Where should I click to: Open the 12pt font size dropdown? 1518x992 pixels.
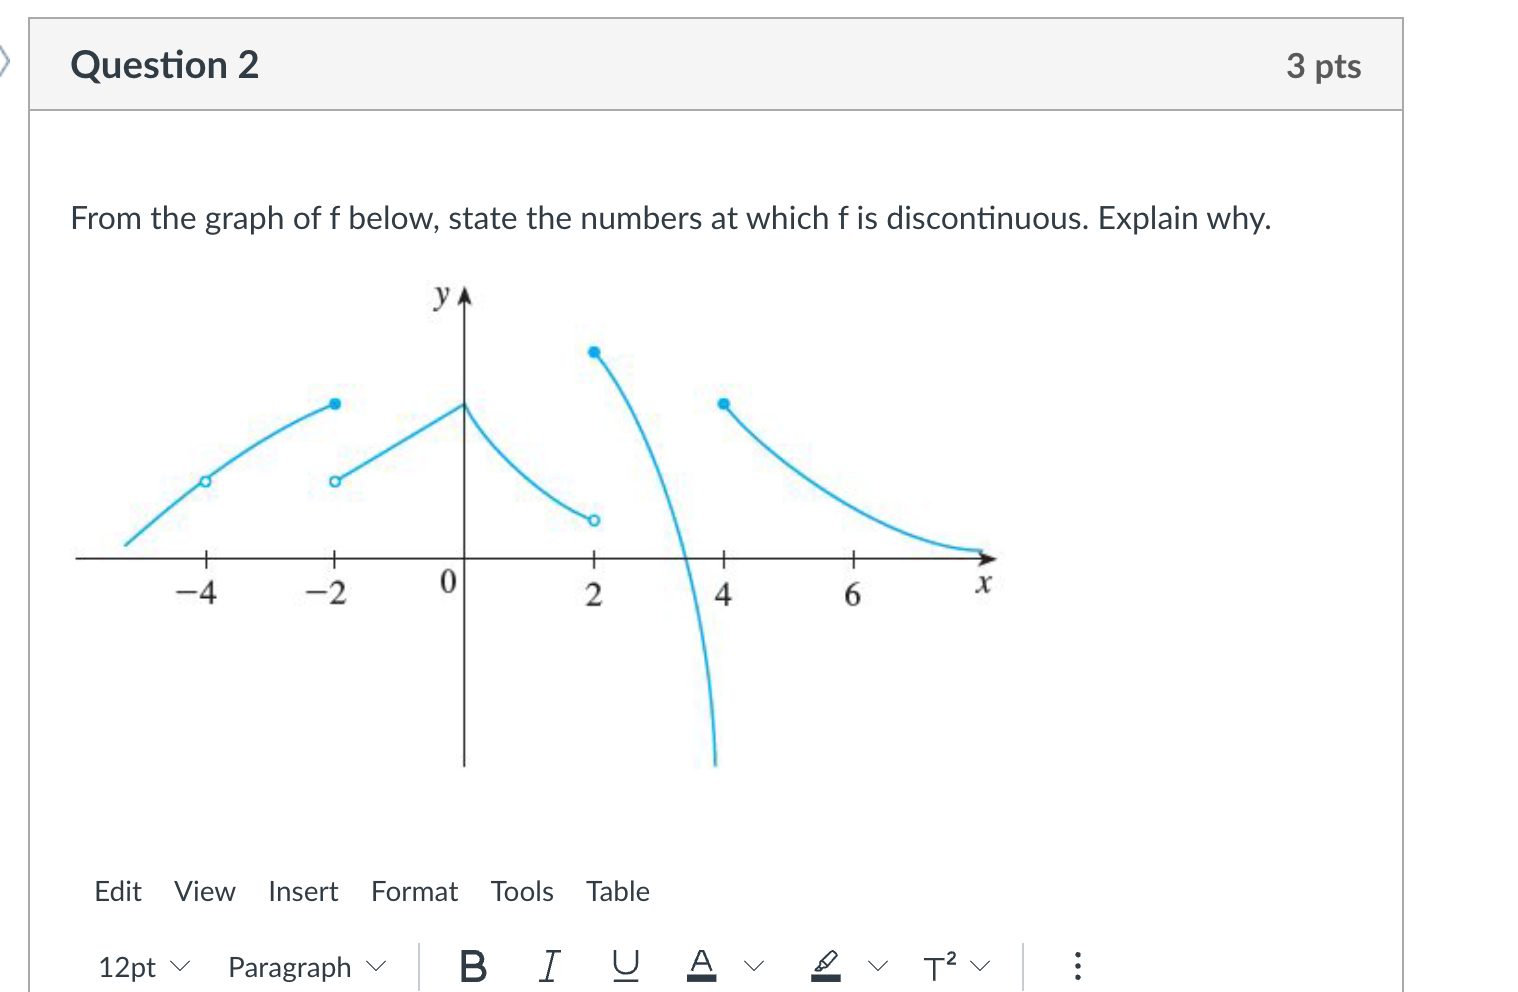pos(142,966)
